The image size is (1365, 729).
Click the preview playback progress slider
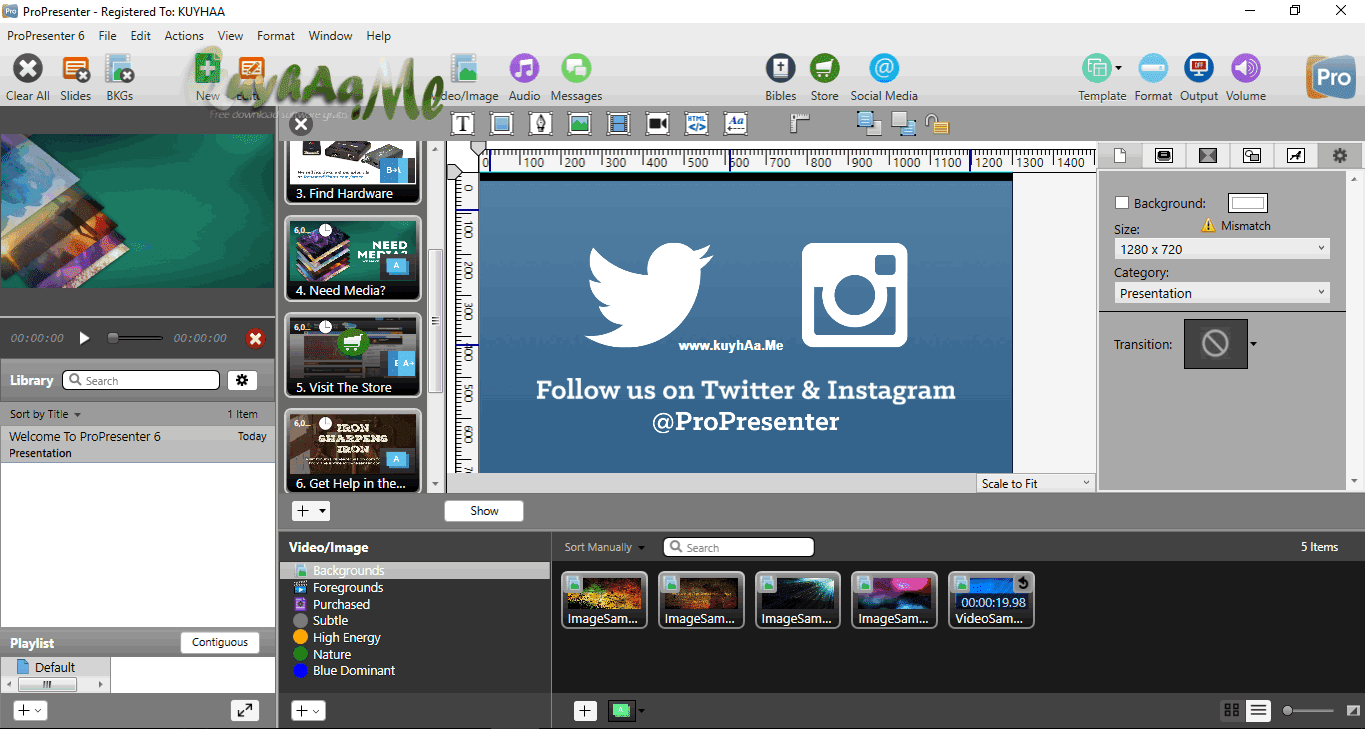point(136,338)
